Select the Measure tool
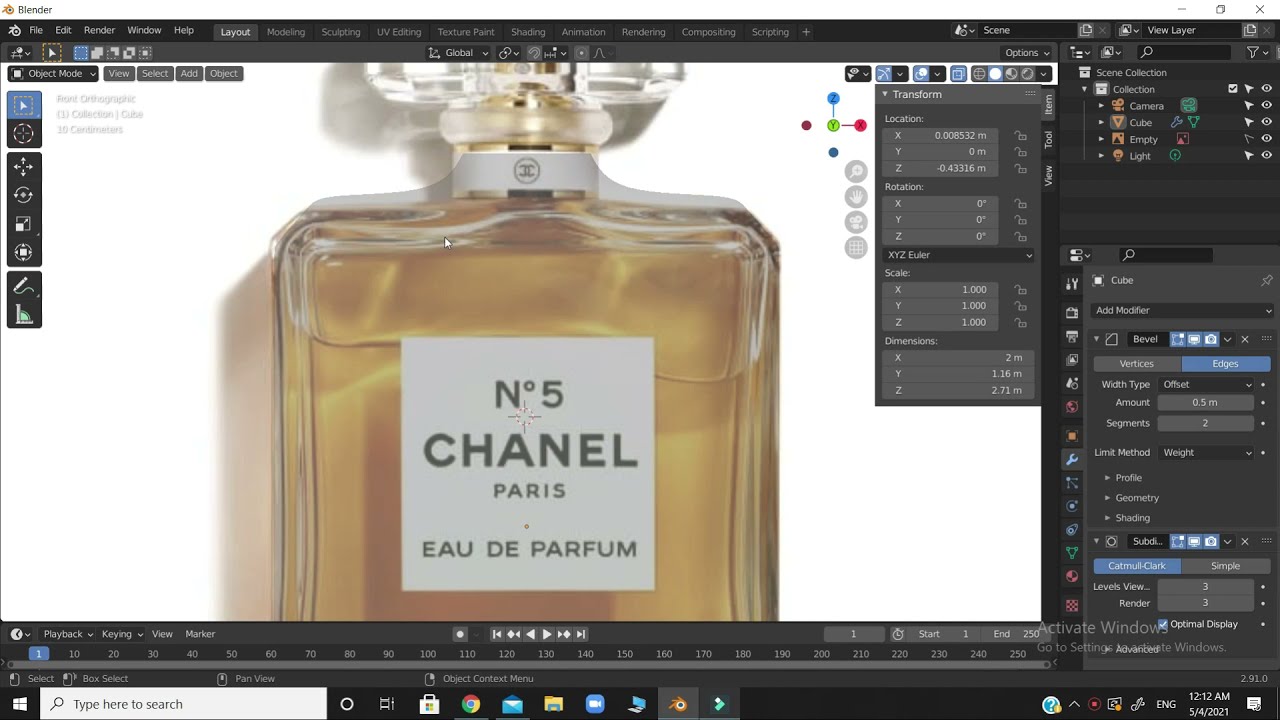 (x=24, y=316)
